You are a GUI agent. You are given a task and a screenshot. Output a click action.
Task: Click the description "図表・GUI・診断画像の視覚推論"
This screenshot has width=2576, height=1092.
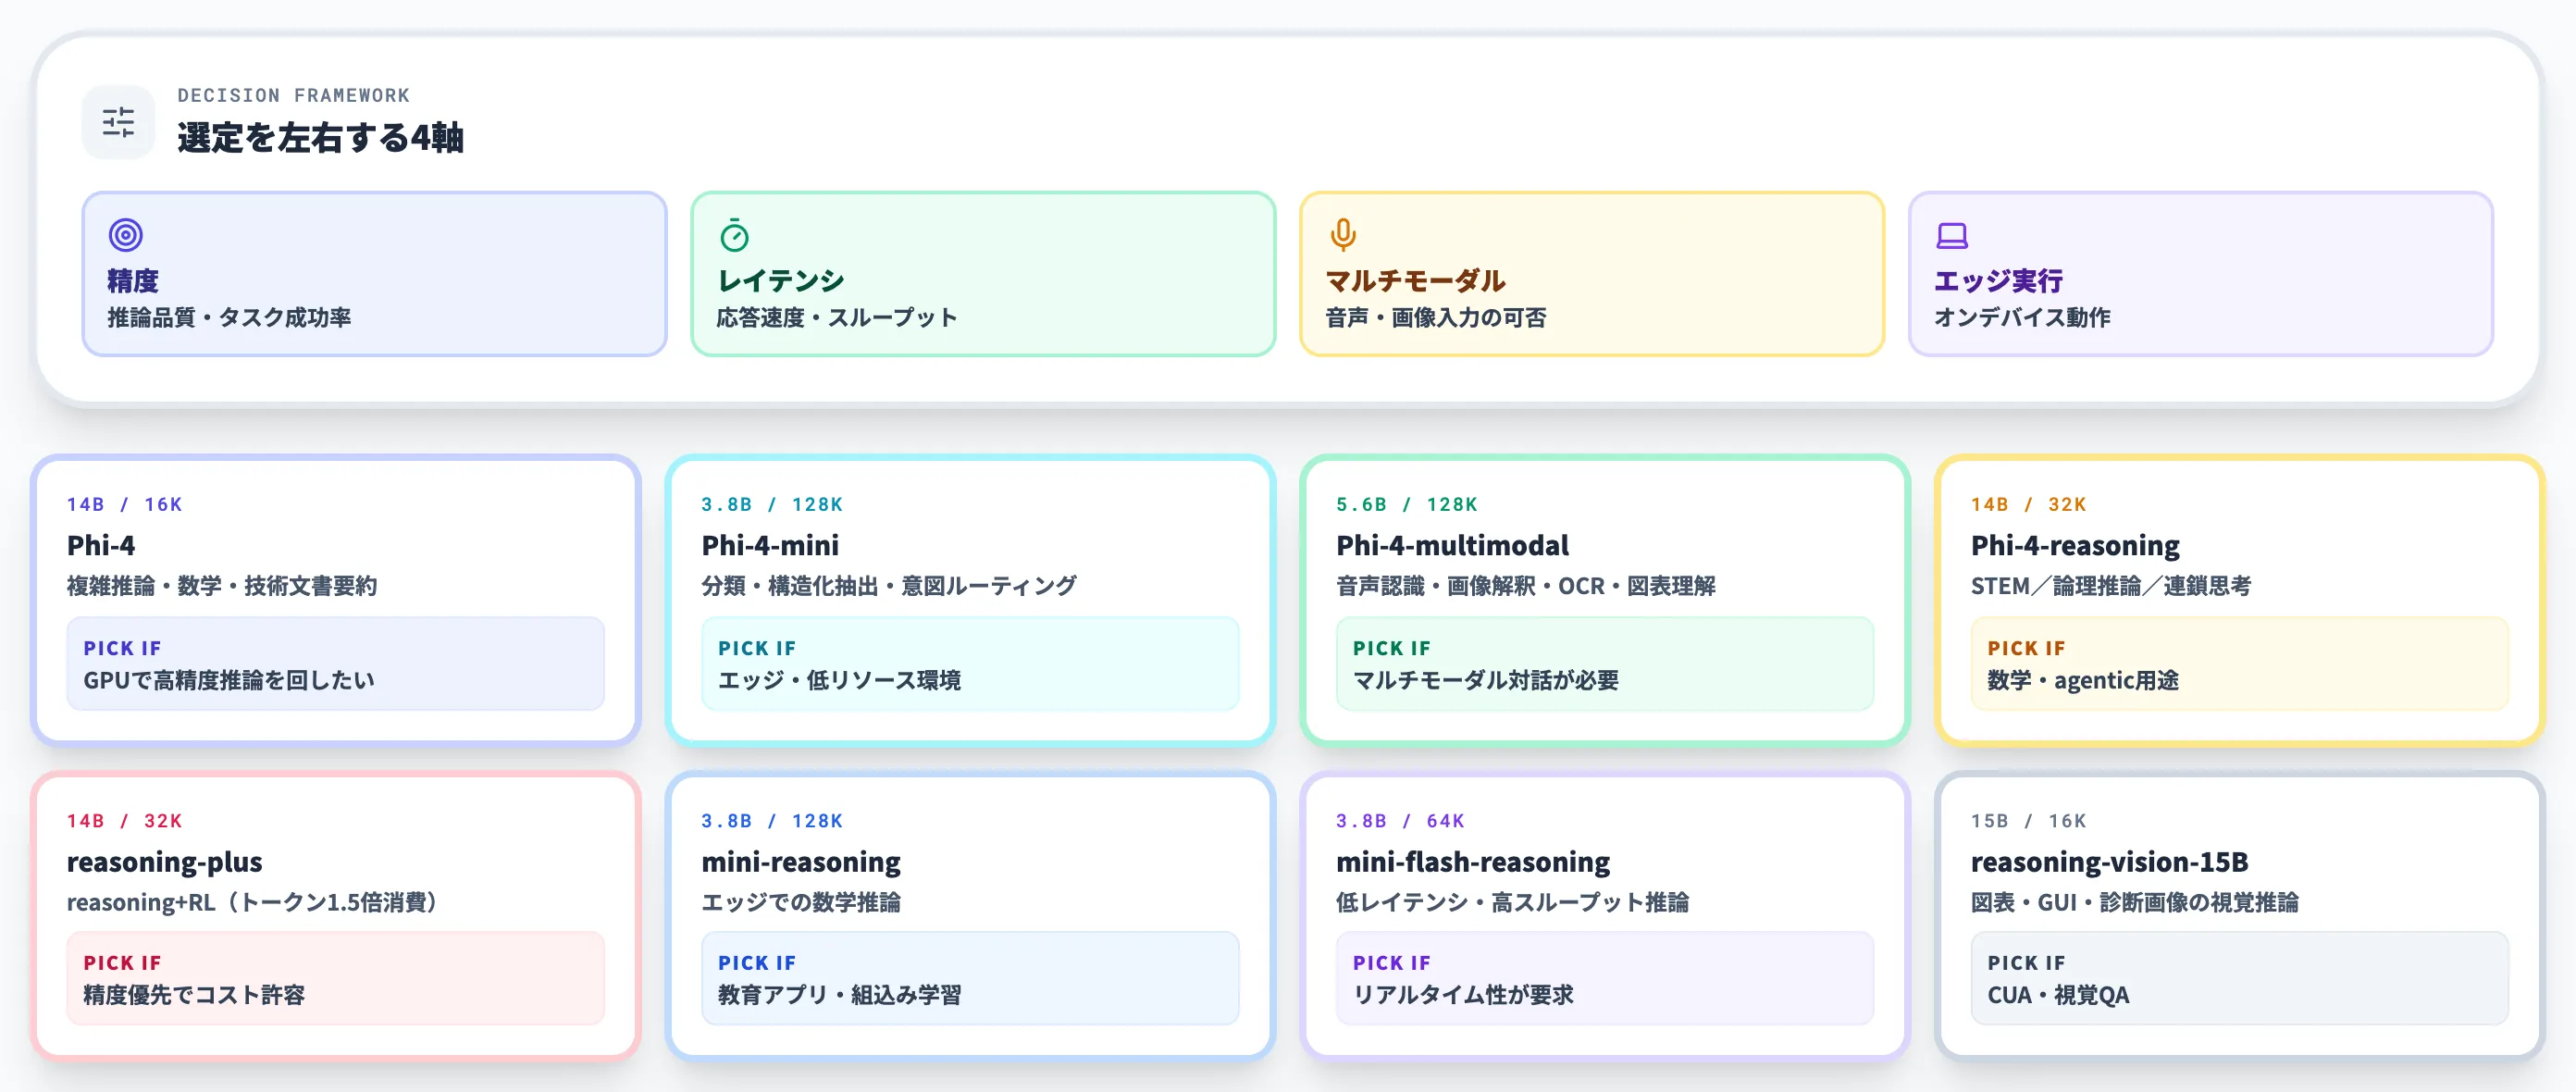pos(2135,902)
